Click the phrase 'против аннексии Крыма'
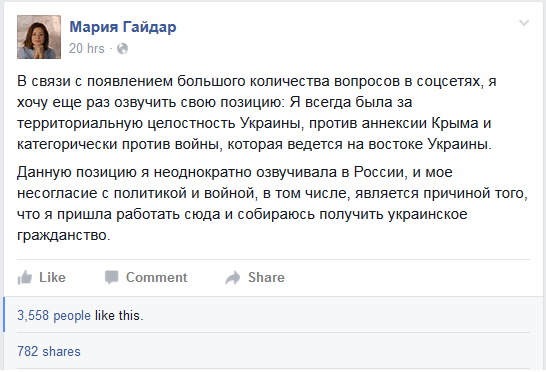Viewport: 546px width, 372px height. [x=393, y=123]
